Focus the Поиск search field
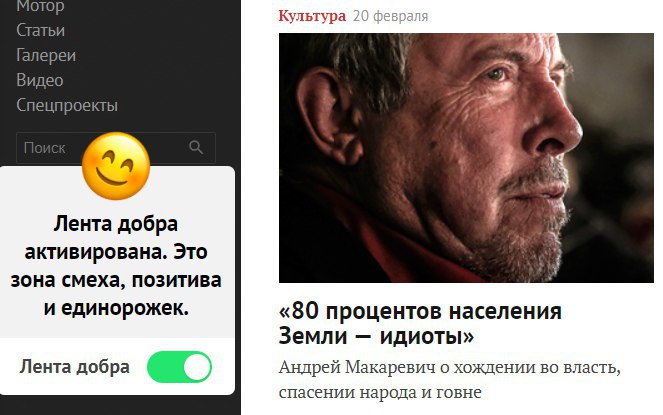Screen dimensions: 663x415 [116, 148]
